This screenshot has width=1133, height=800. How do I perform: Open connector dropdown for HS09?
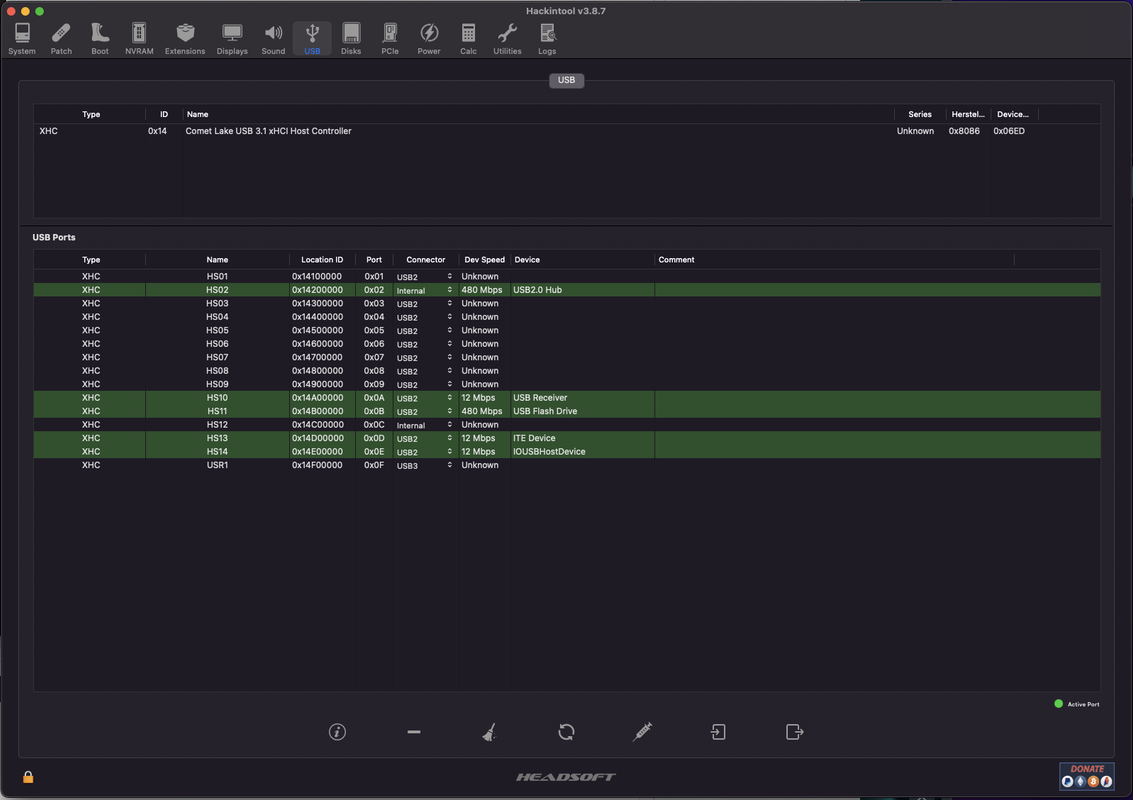(425, 384)
